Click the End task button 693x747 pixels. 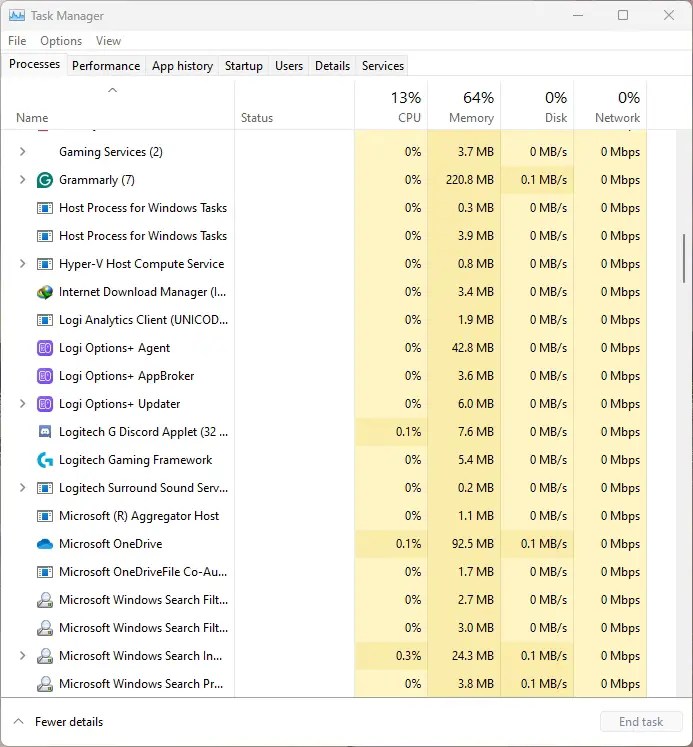click(641, 722)
